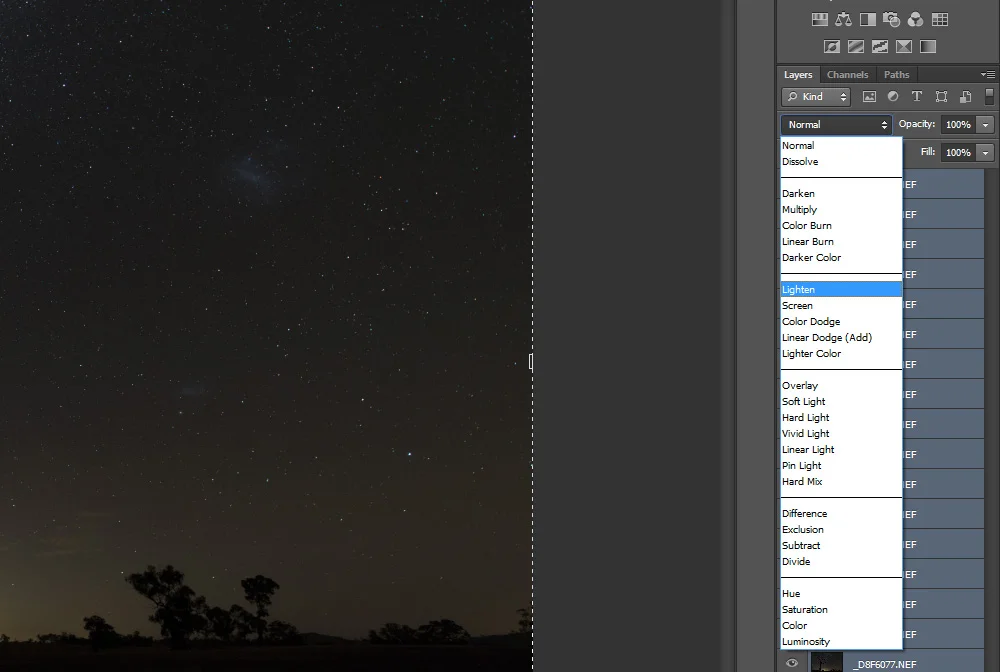Choose Hue blend mode
This screenshot has width=1000, height=672.
841,594
